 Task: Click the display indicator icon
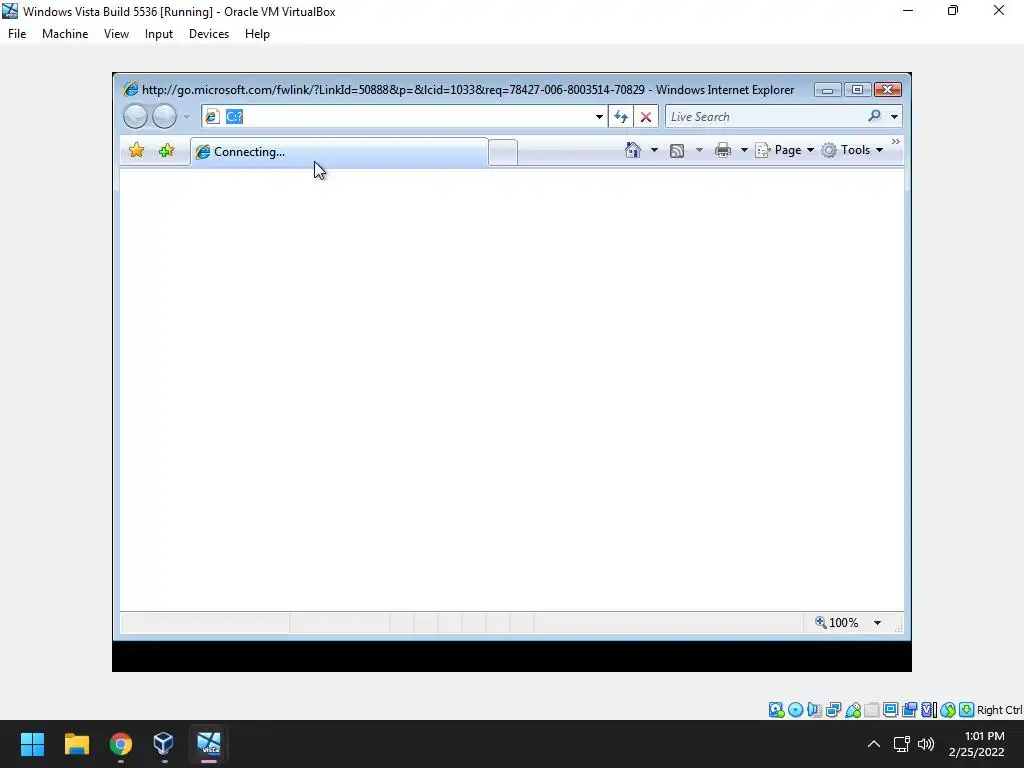click(x=890, y=710)
